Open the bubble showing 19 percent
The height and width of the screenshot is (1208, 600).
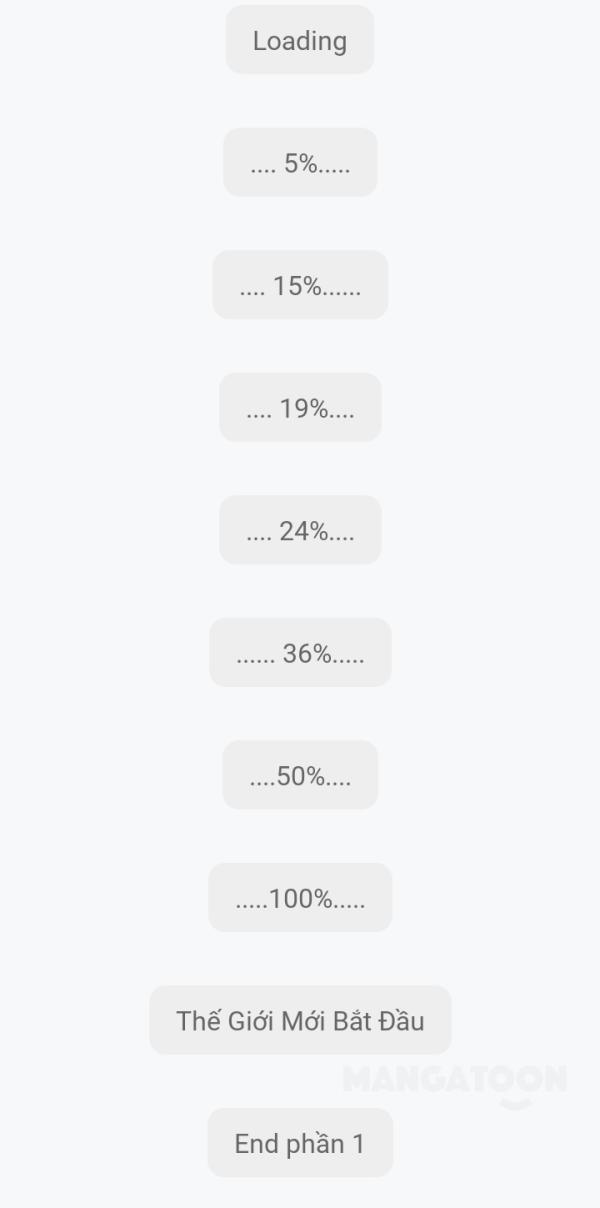click(x=300, y=408)
